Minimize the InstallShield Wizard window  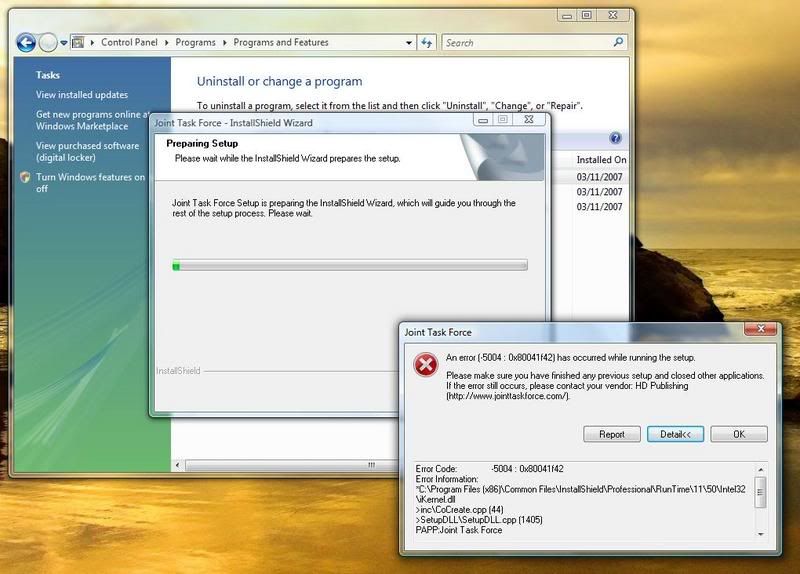(x=483, y=120)
